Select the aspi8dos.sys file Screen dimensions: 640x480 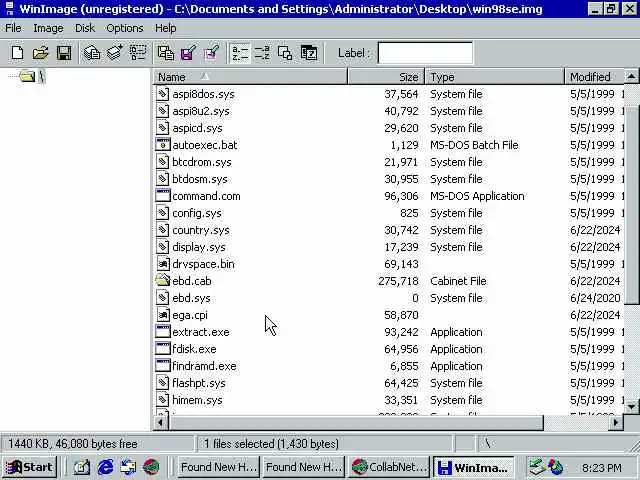pyautogui.click(x=203, y=94)
